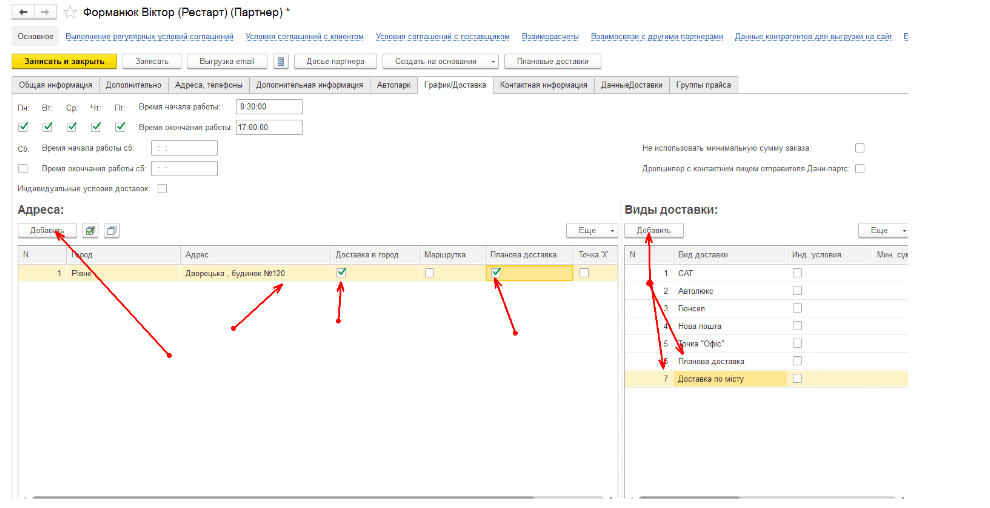Open the Контактная информация tab
Image resolution: width=990 pixels, height=508 pixels.
[x=543, y=86]
